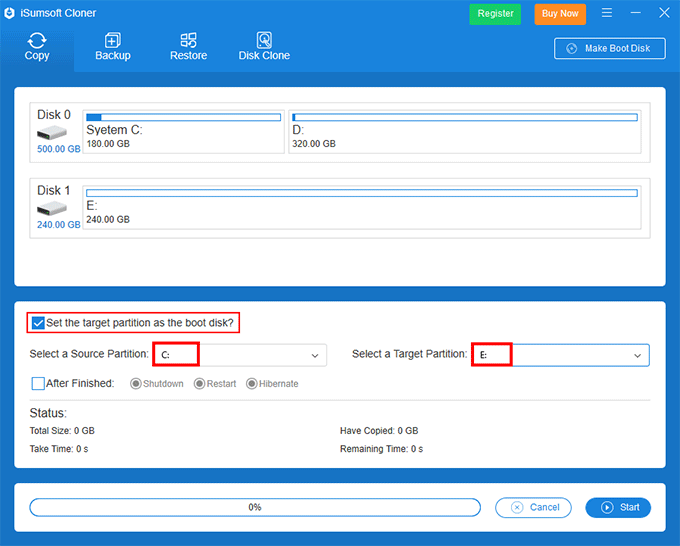Click the E: partition usage bar
The height and width of the screenshot is (546, 680).
click(x=362, y=193)
